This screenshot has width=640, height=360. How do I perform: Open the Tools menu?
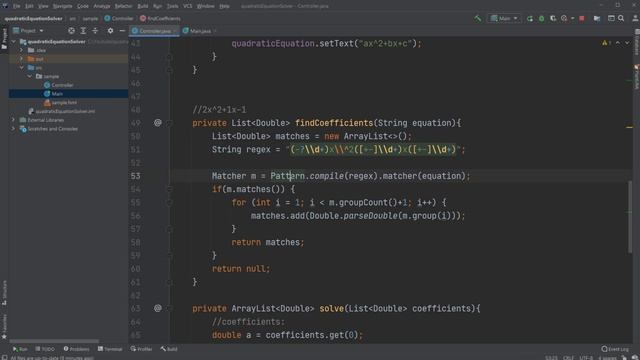click(x=172, y=6)
